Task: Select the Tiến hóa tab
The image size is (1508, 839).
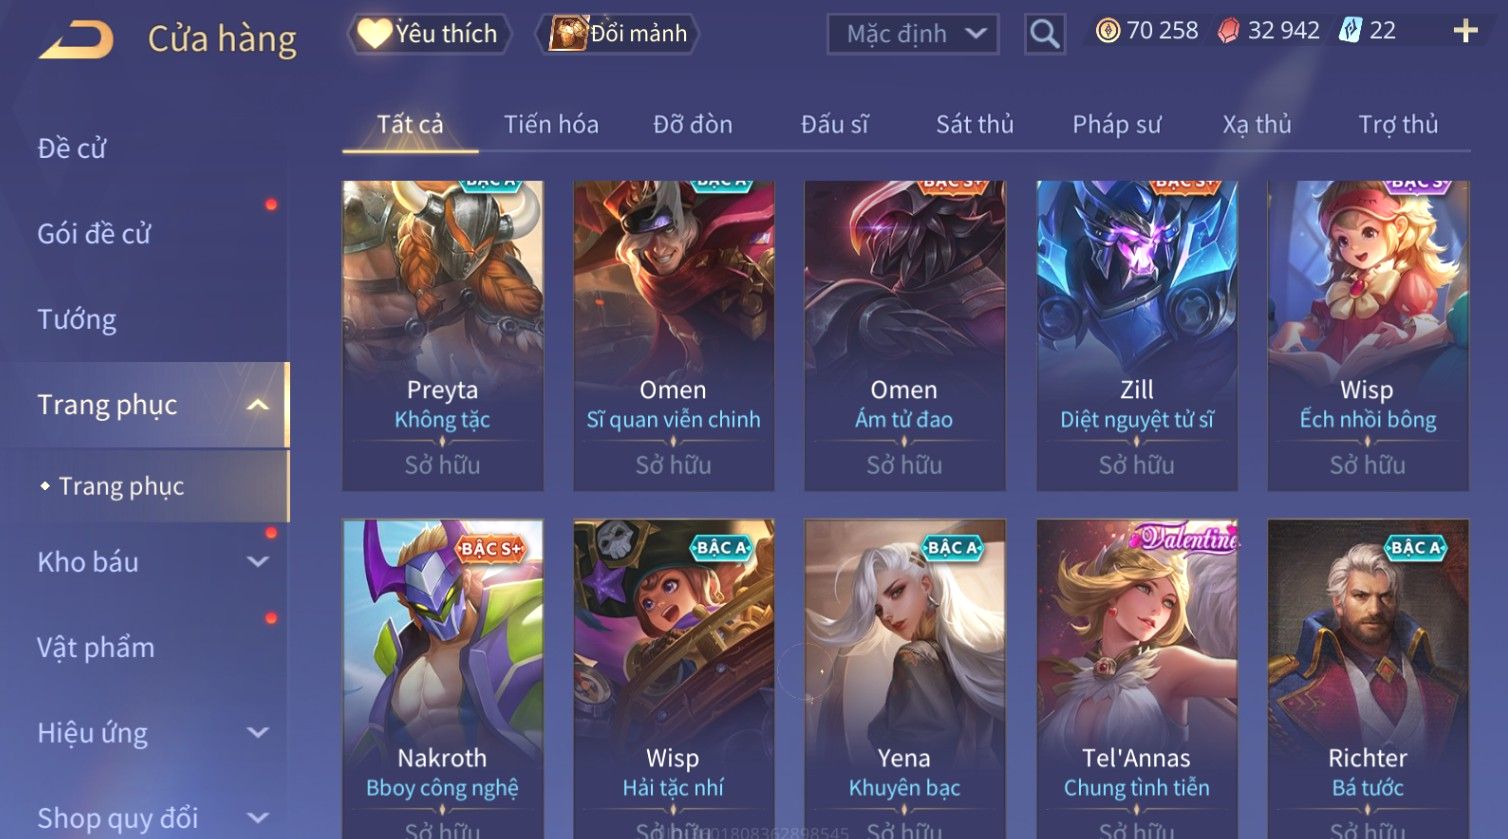Action: pos(551,124)
